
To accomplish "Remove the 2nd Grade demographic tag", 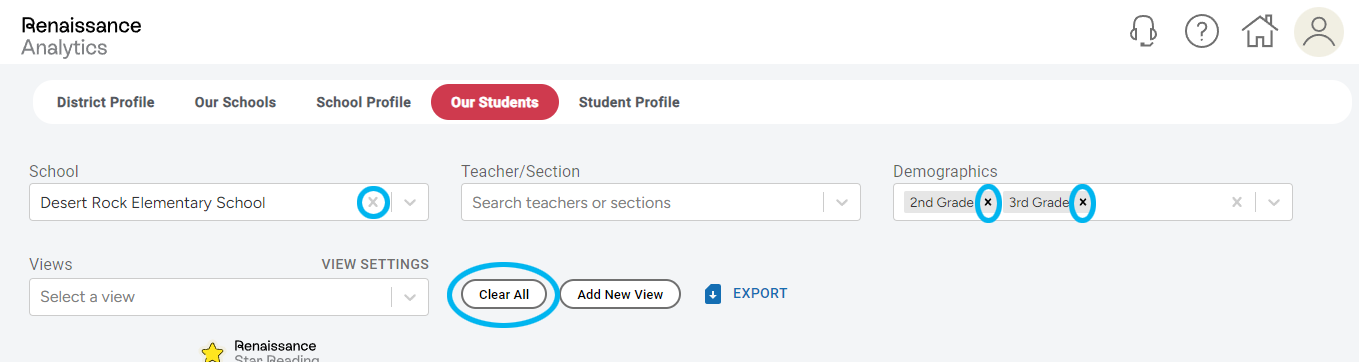I will point(988,202).
